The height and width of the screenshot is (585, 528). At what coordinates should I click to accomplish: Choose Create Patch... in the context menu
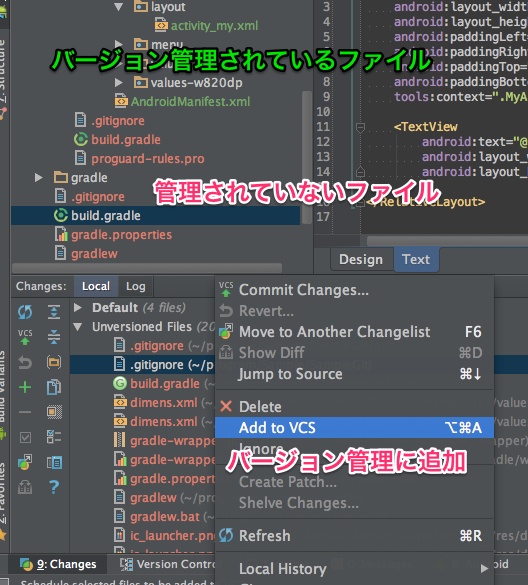(354, 482)
